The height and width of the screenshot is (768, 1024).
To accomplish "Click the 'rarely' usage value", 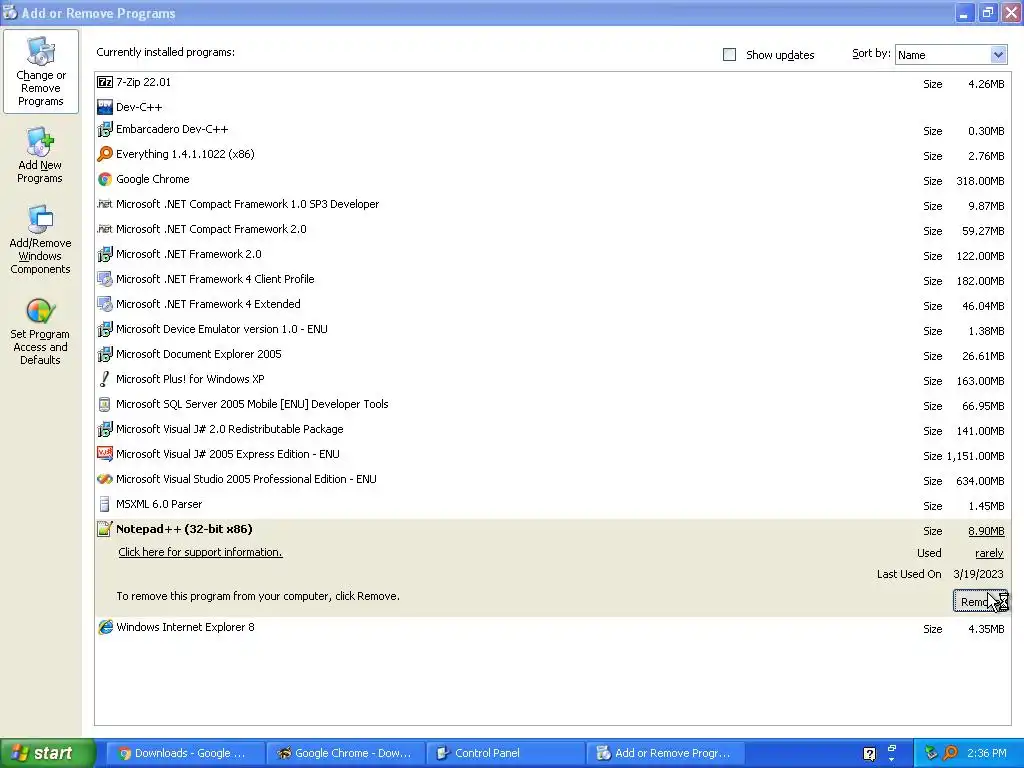I will coord(989,553).
